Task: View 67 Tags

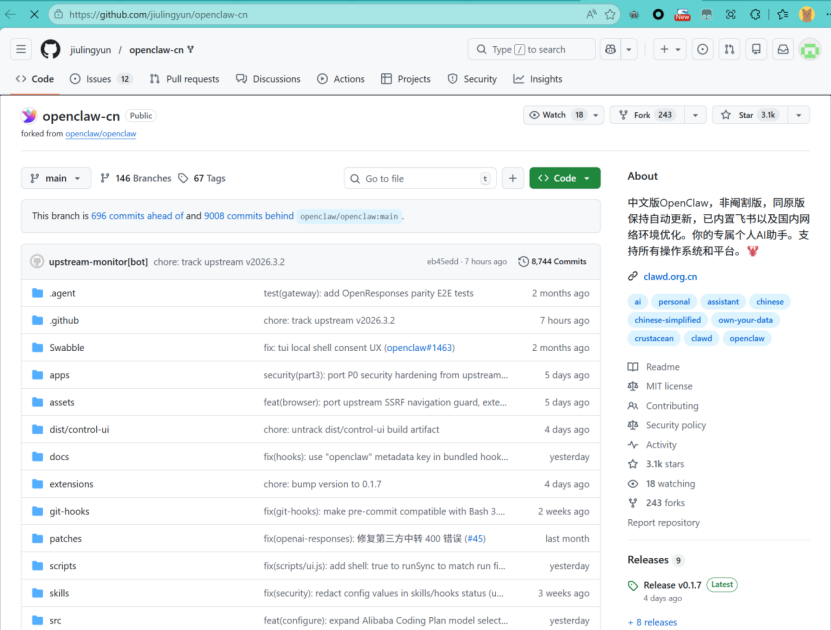Action: click(202, 178)
